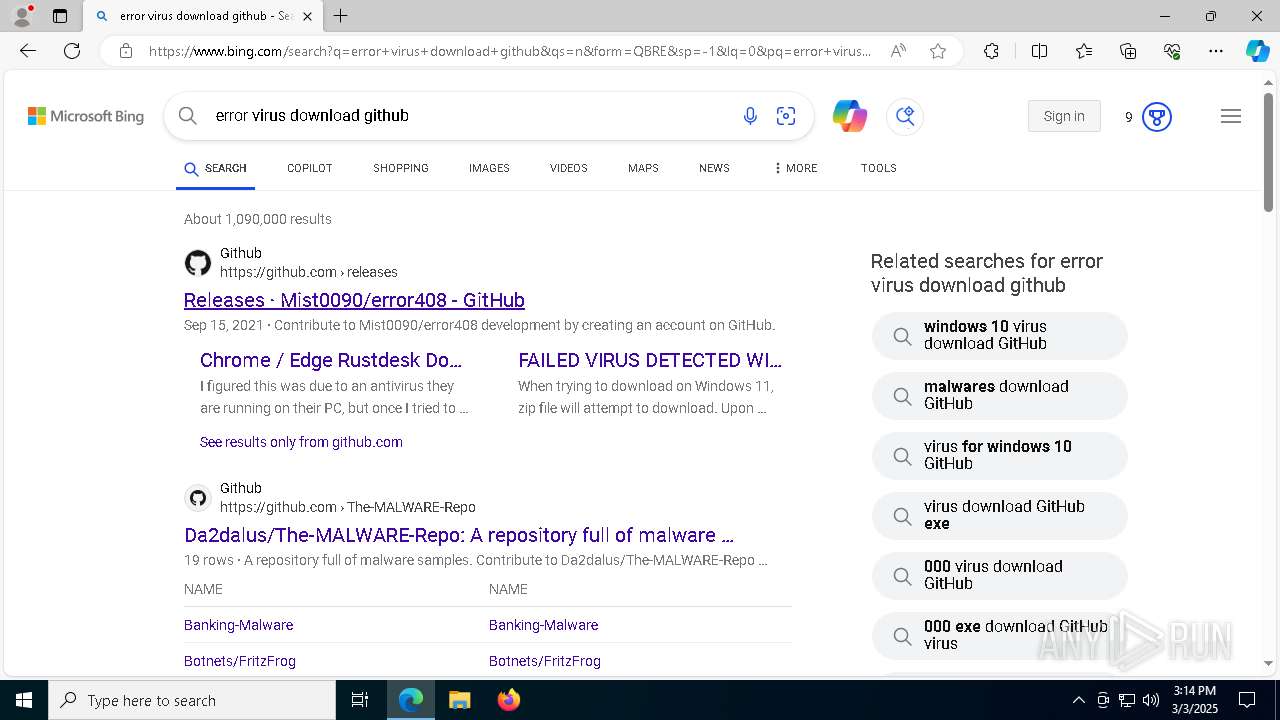Click the page vertical scrollbar
This screenshot has height=720, width=1280.
(x=1268, y=150)
